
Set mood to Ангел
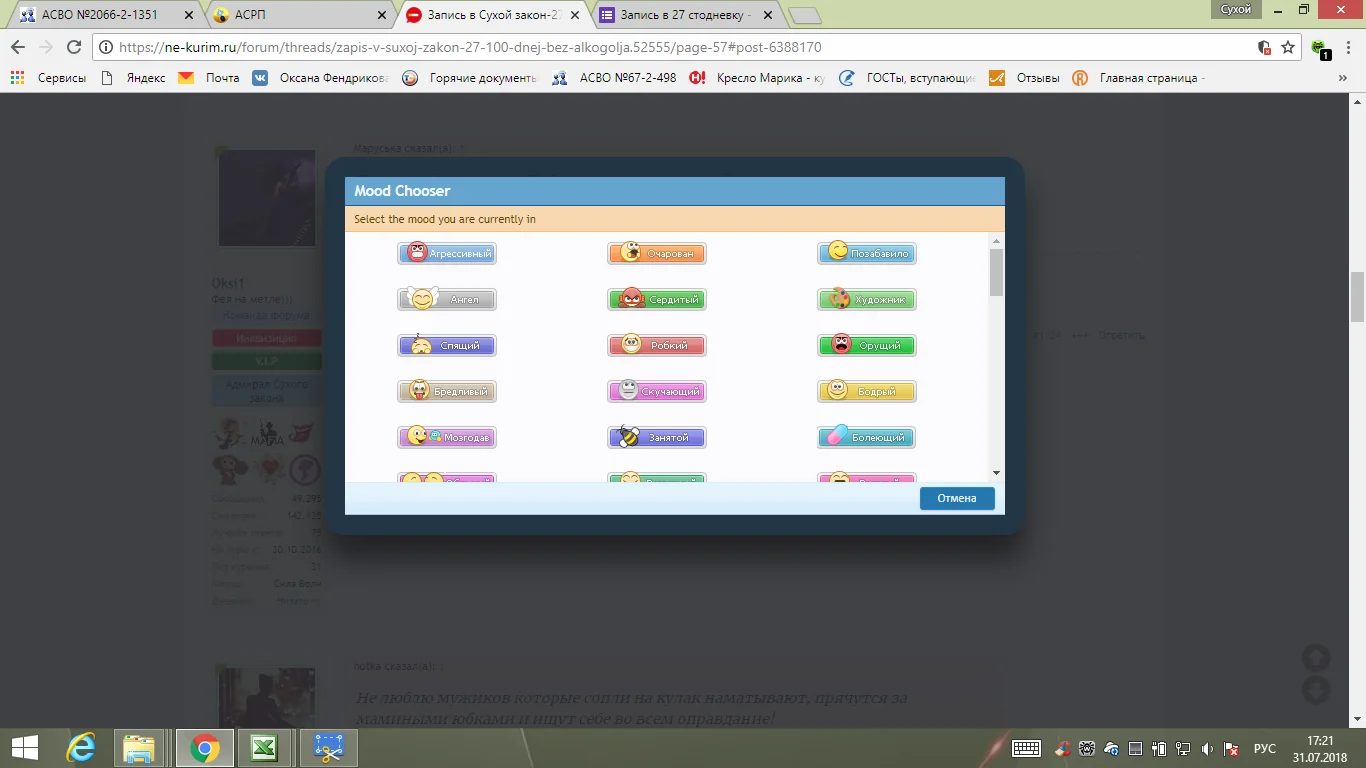(x=447, y=299)
